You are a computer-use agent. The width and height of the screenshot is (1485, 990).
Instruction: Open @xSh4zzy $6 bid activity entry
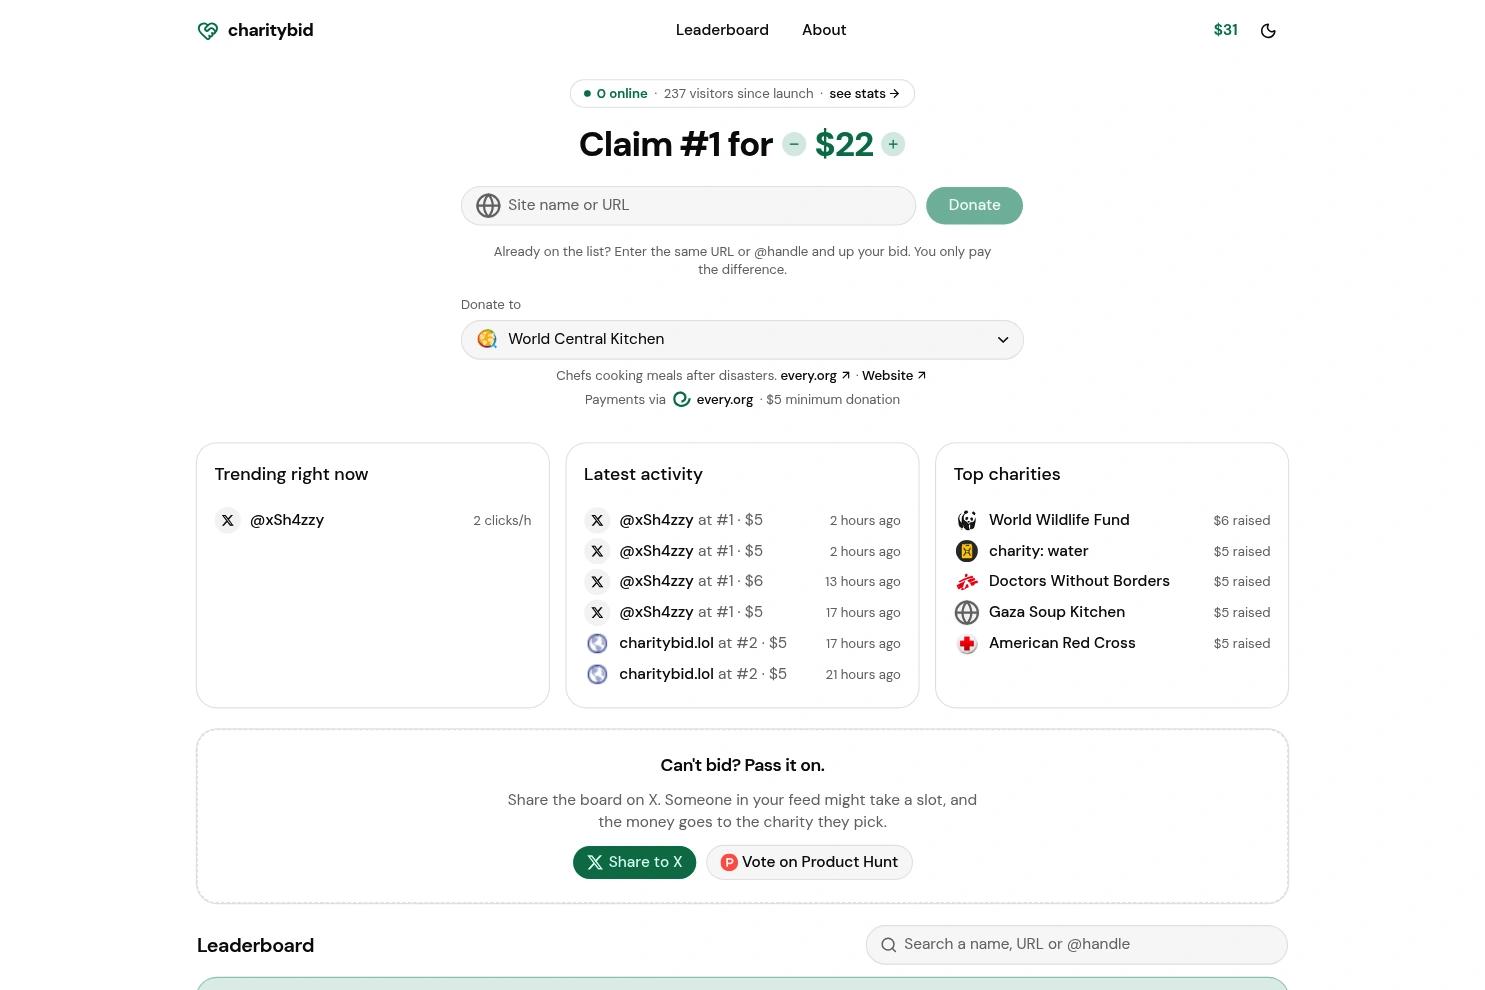(x=691, y=581)
